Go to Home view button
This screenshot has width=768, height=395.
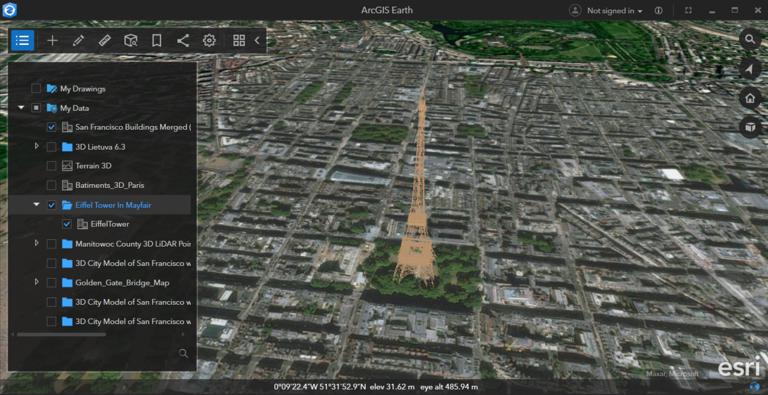(x=750, y=99)
